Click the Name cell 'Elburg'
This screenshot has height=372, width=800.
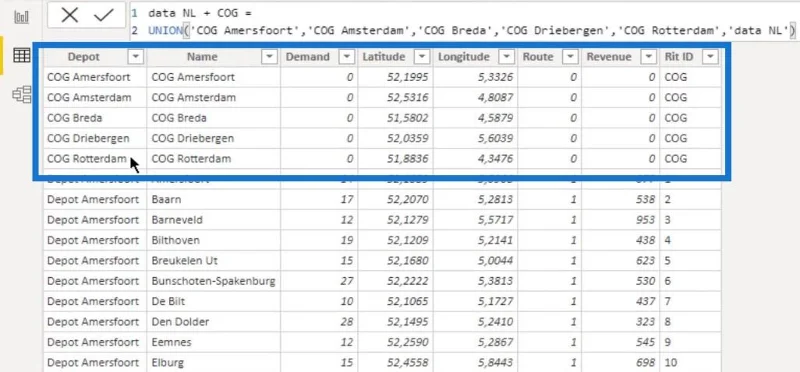(x=213, y=363)
